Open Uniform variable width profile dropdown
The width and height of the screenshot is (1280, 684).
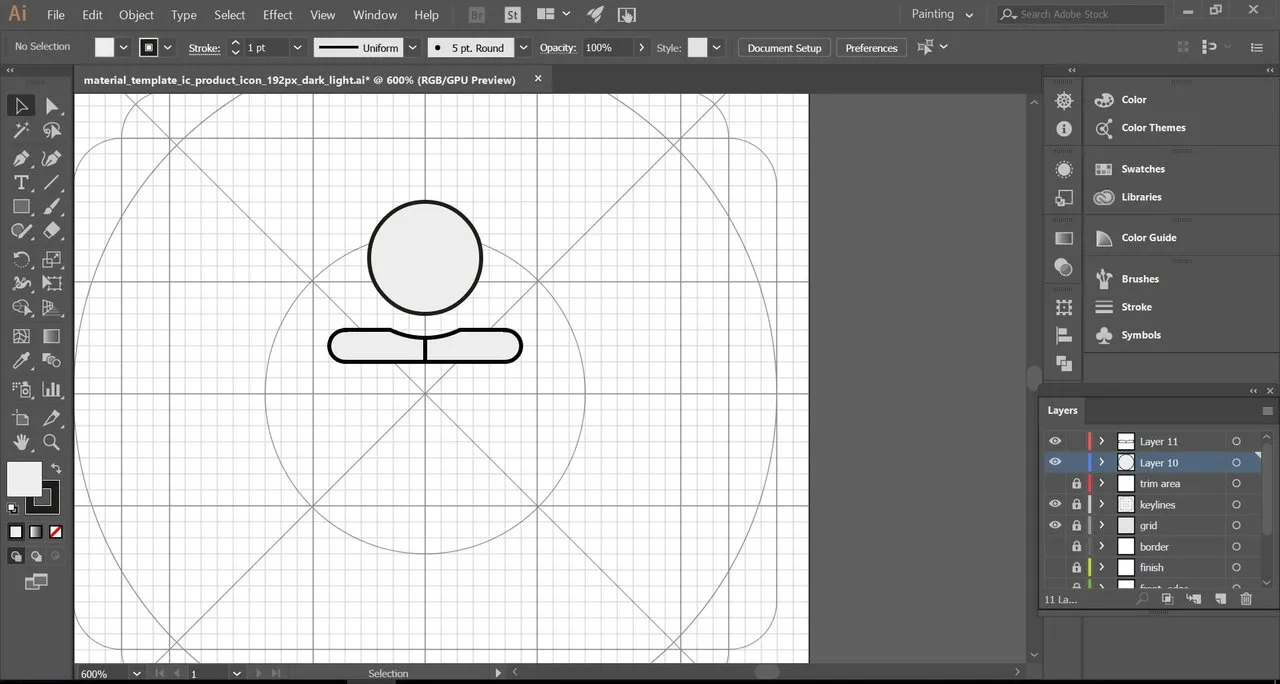point(412,48)
